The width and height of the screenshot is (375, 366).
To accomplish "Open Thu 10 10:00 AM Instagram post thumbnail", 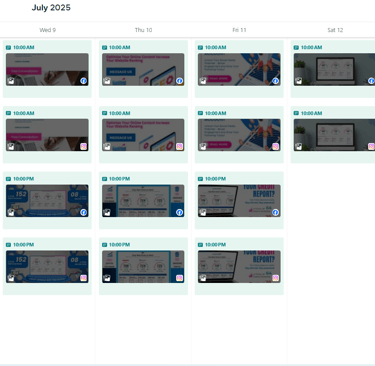I will (x=143, y=135).
